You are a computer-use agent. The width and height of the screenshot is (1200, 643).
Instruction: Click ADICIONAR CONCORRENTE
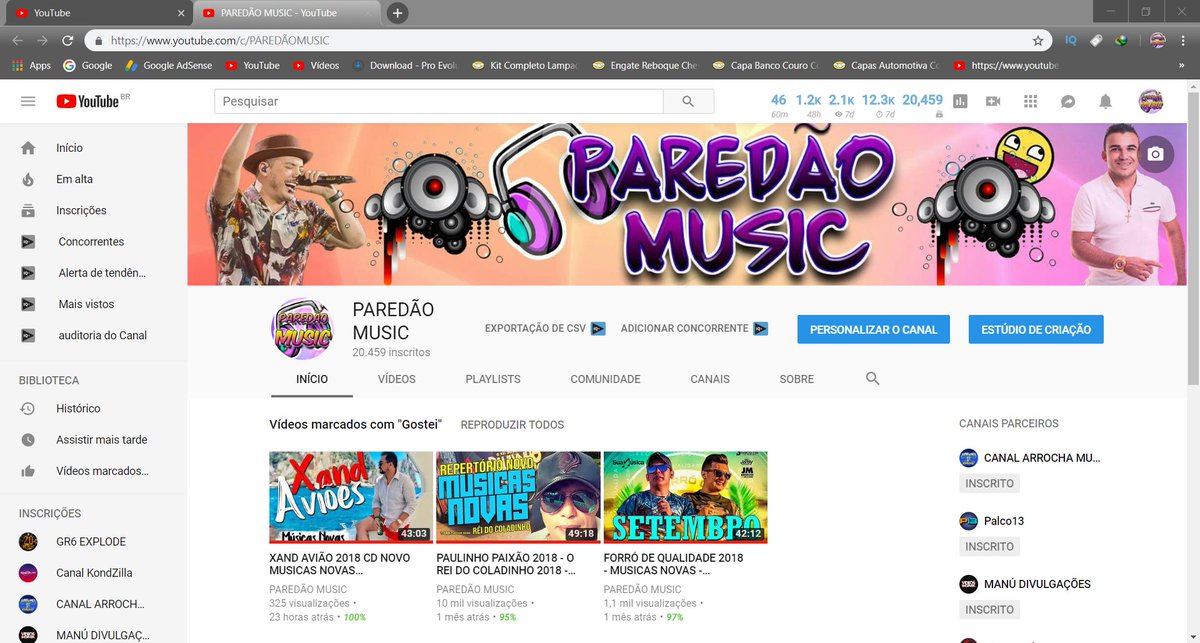coord(693,328)
